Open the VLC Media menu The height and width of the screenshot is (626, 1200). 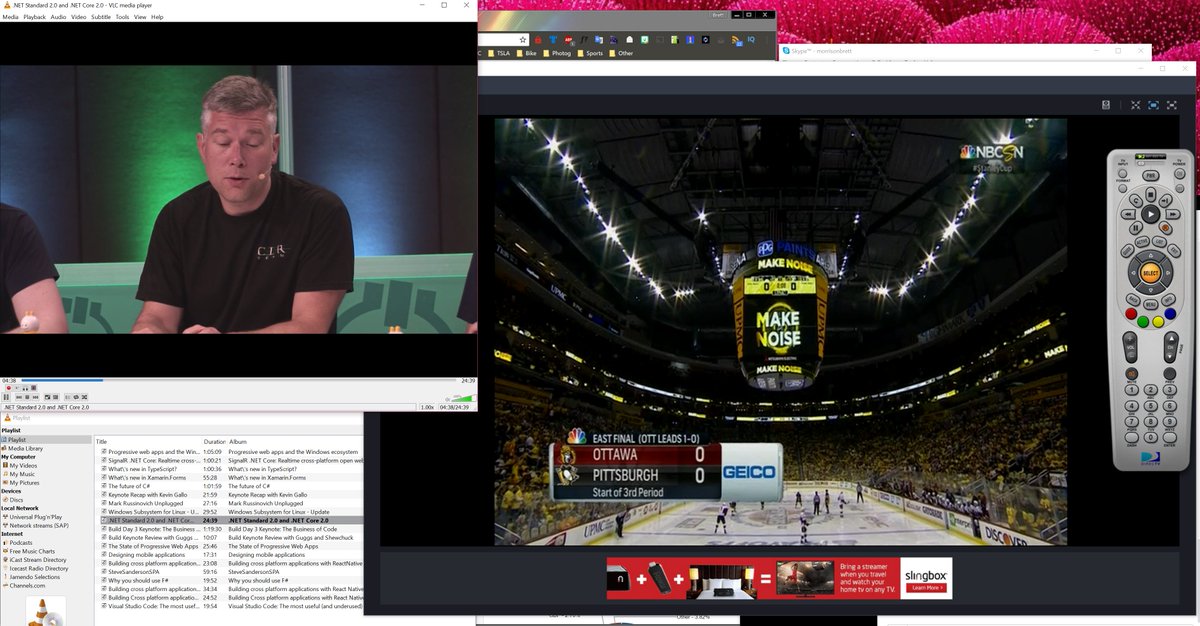[10, 17]
